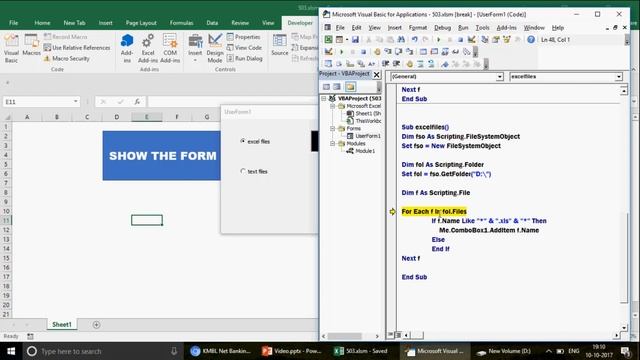The width and height of the screenshot is (640, 360).
Task: Click Macro Security in Excel ribbon
Action: pos(67,59)
